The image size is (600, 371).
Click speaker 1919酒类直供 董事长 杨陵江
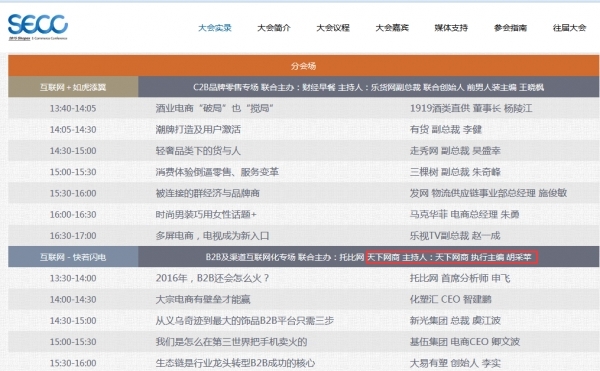tap(471, 108)
